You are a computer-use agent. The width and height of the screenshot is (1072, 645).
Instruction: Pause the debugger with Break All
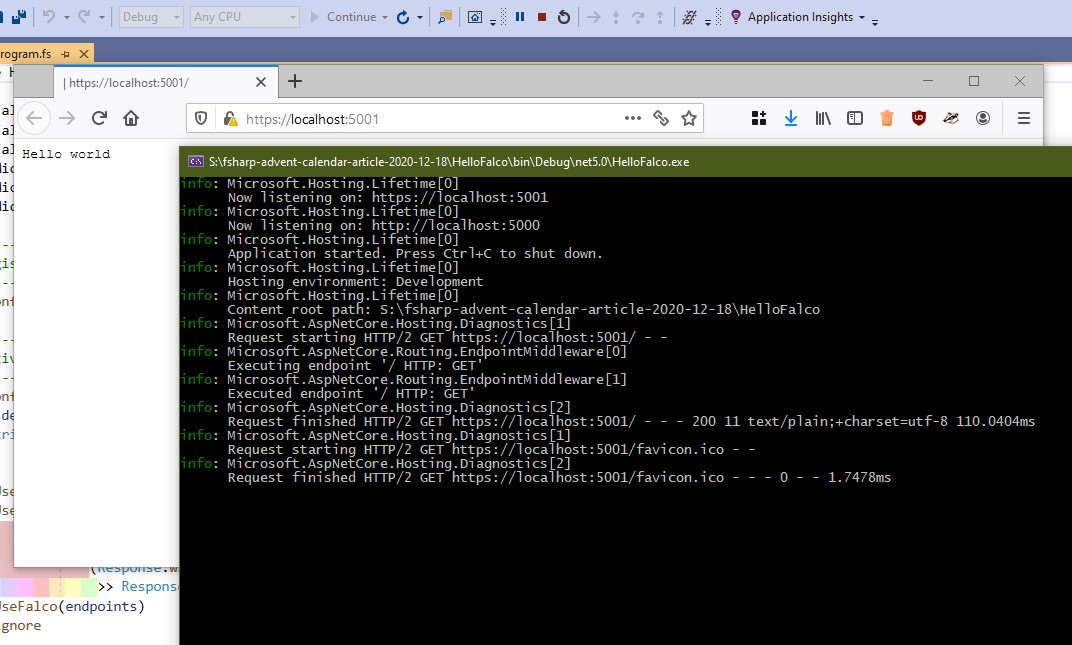[520, 17]
